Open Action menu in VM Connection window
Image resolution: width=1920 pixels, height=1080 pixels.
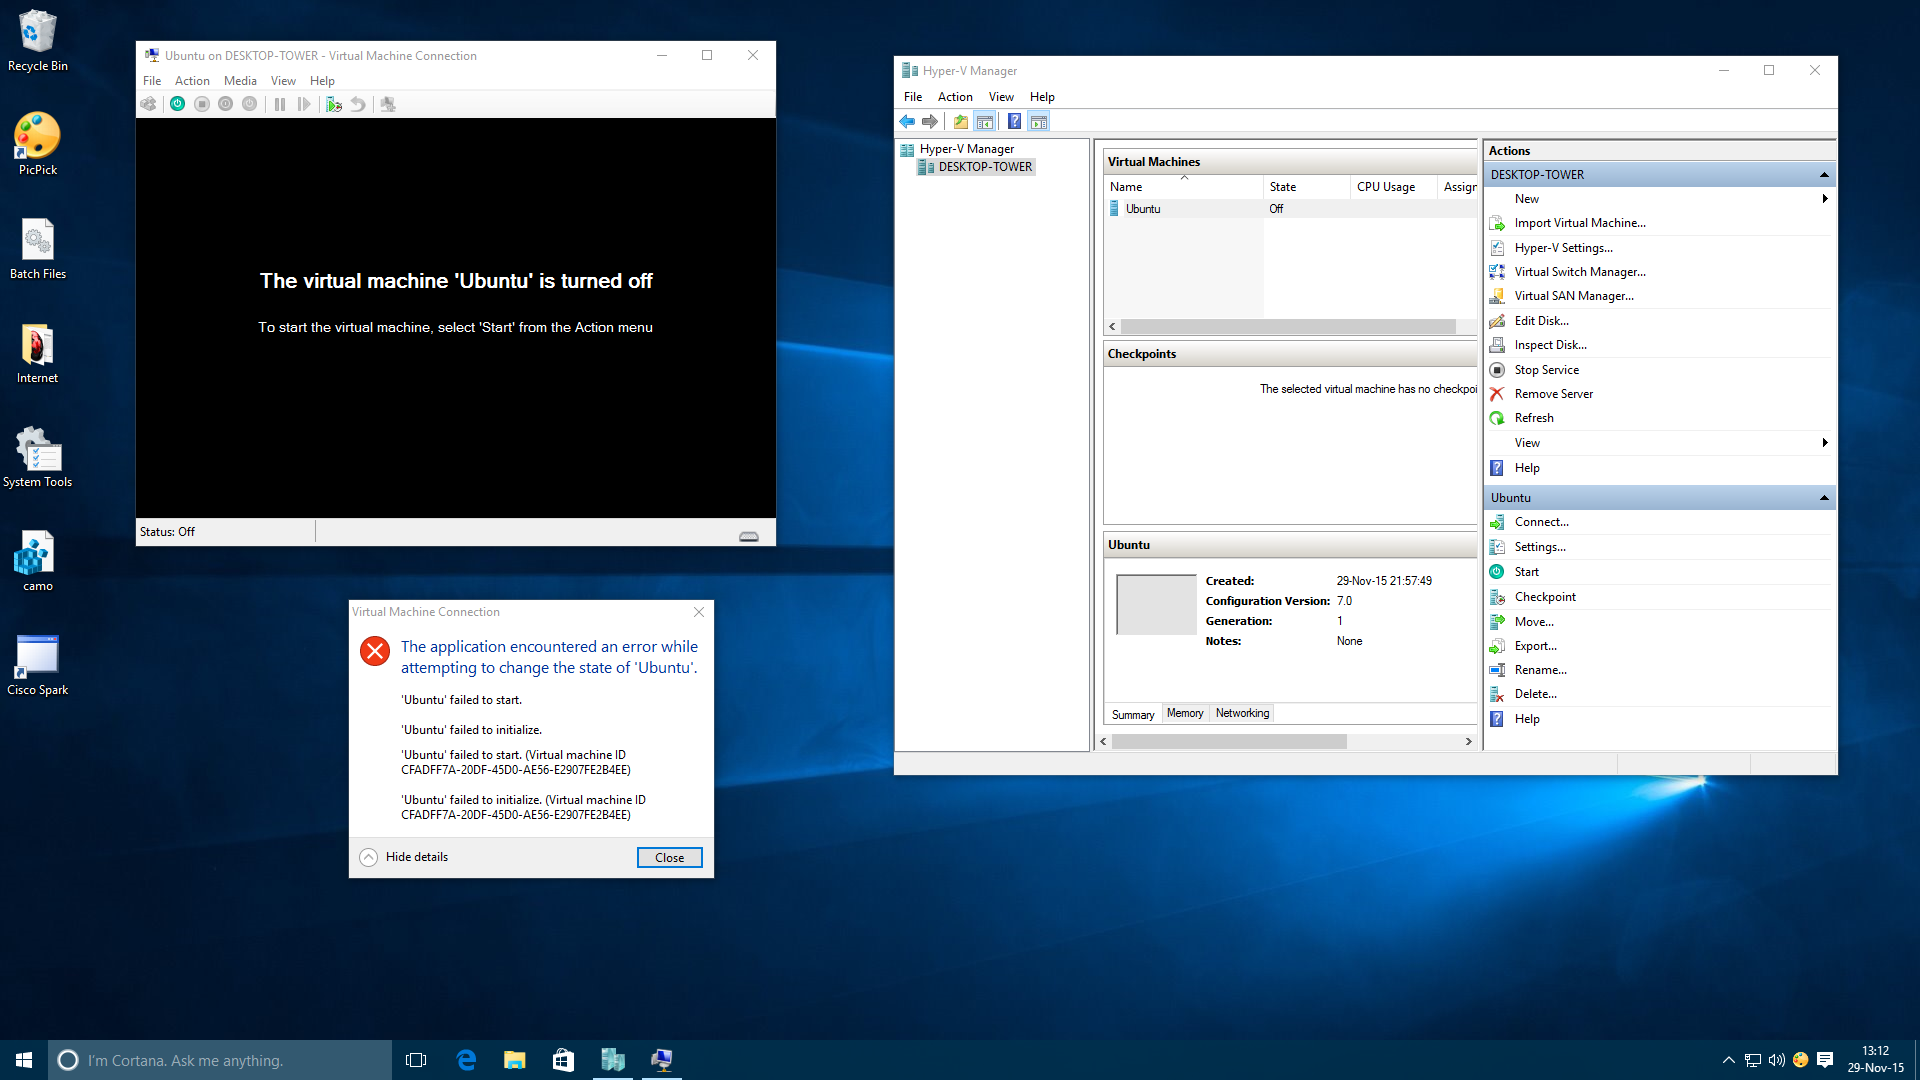coord(192,81)
